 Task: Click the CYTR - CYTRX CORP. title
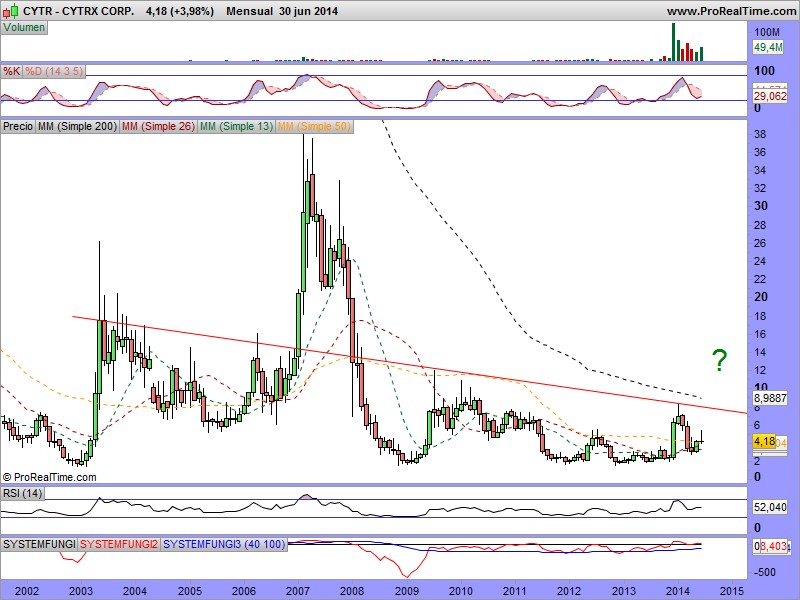pos(79,11)
